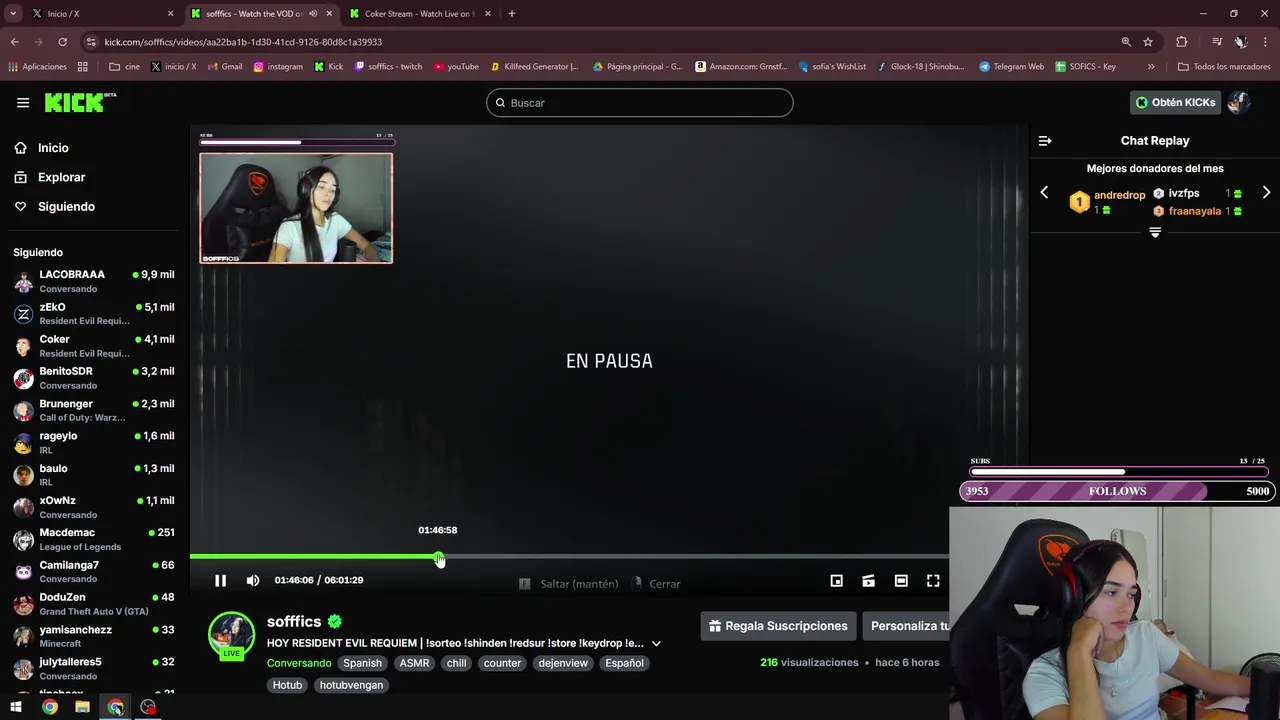Click the cast to device icon
This screenshot has height=720, width=1280.
point(869,581)
